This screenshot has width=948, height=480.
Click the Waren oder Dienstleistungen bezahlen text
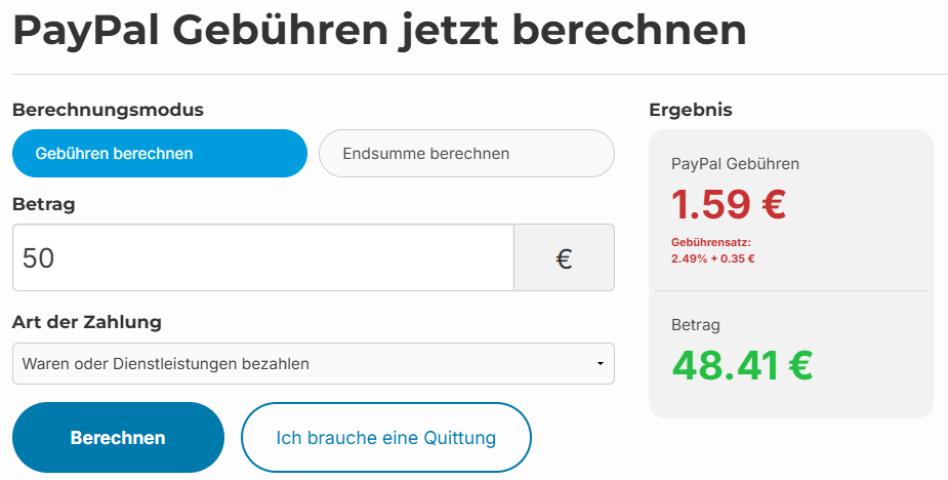tap(166, 364)
